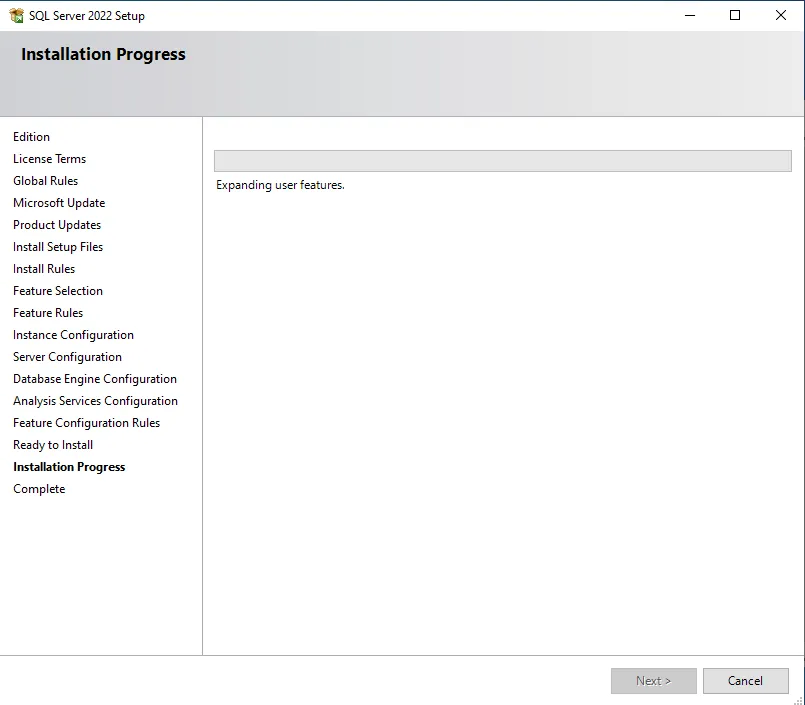Screen dimensions: 805x705
Task: Go to Microsoft Update step
Action: click(59, 203)
